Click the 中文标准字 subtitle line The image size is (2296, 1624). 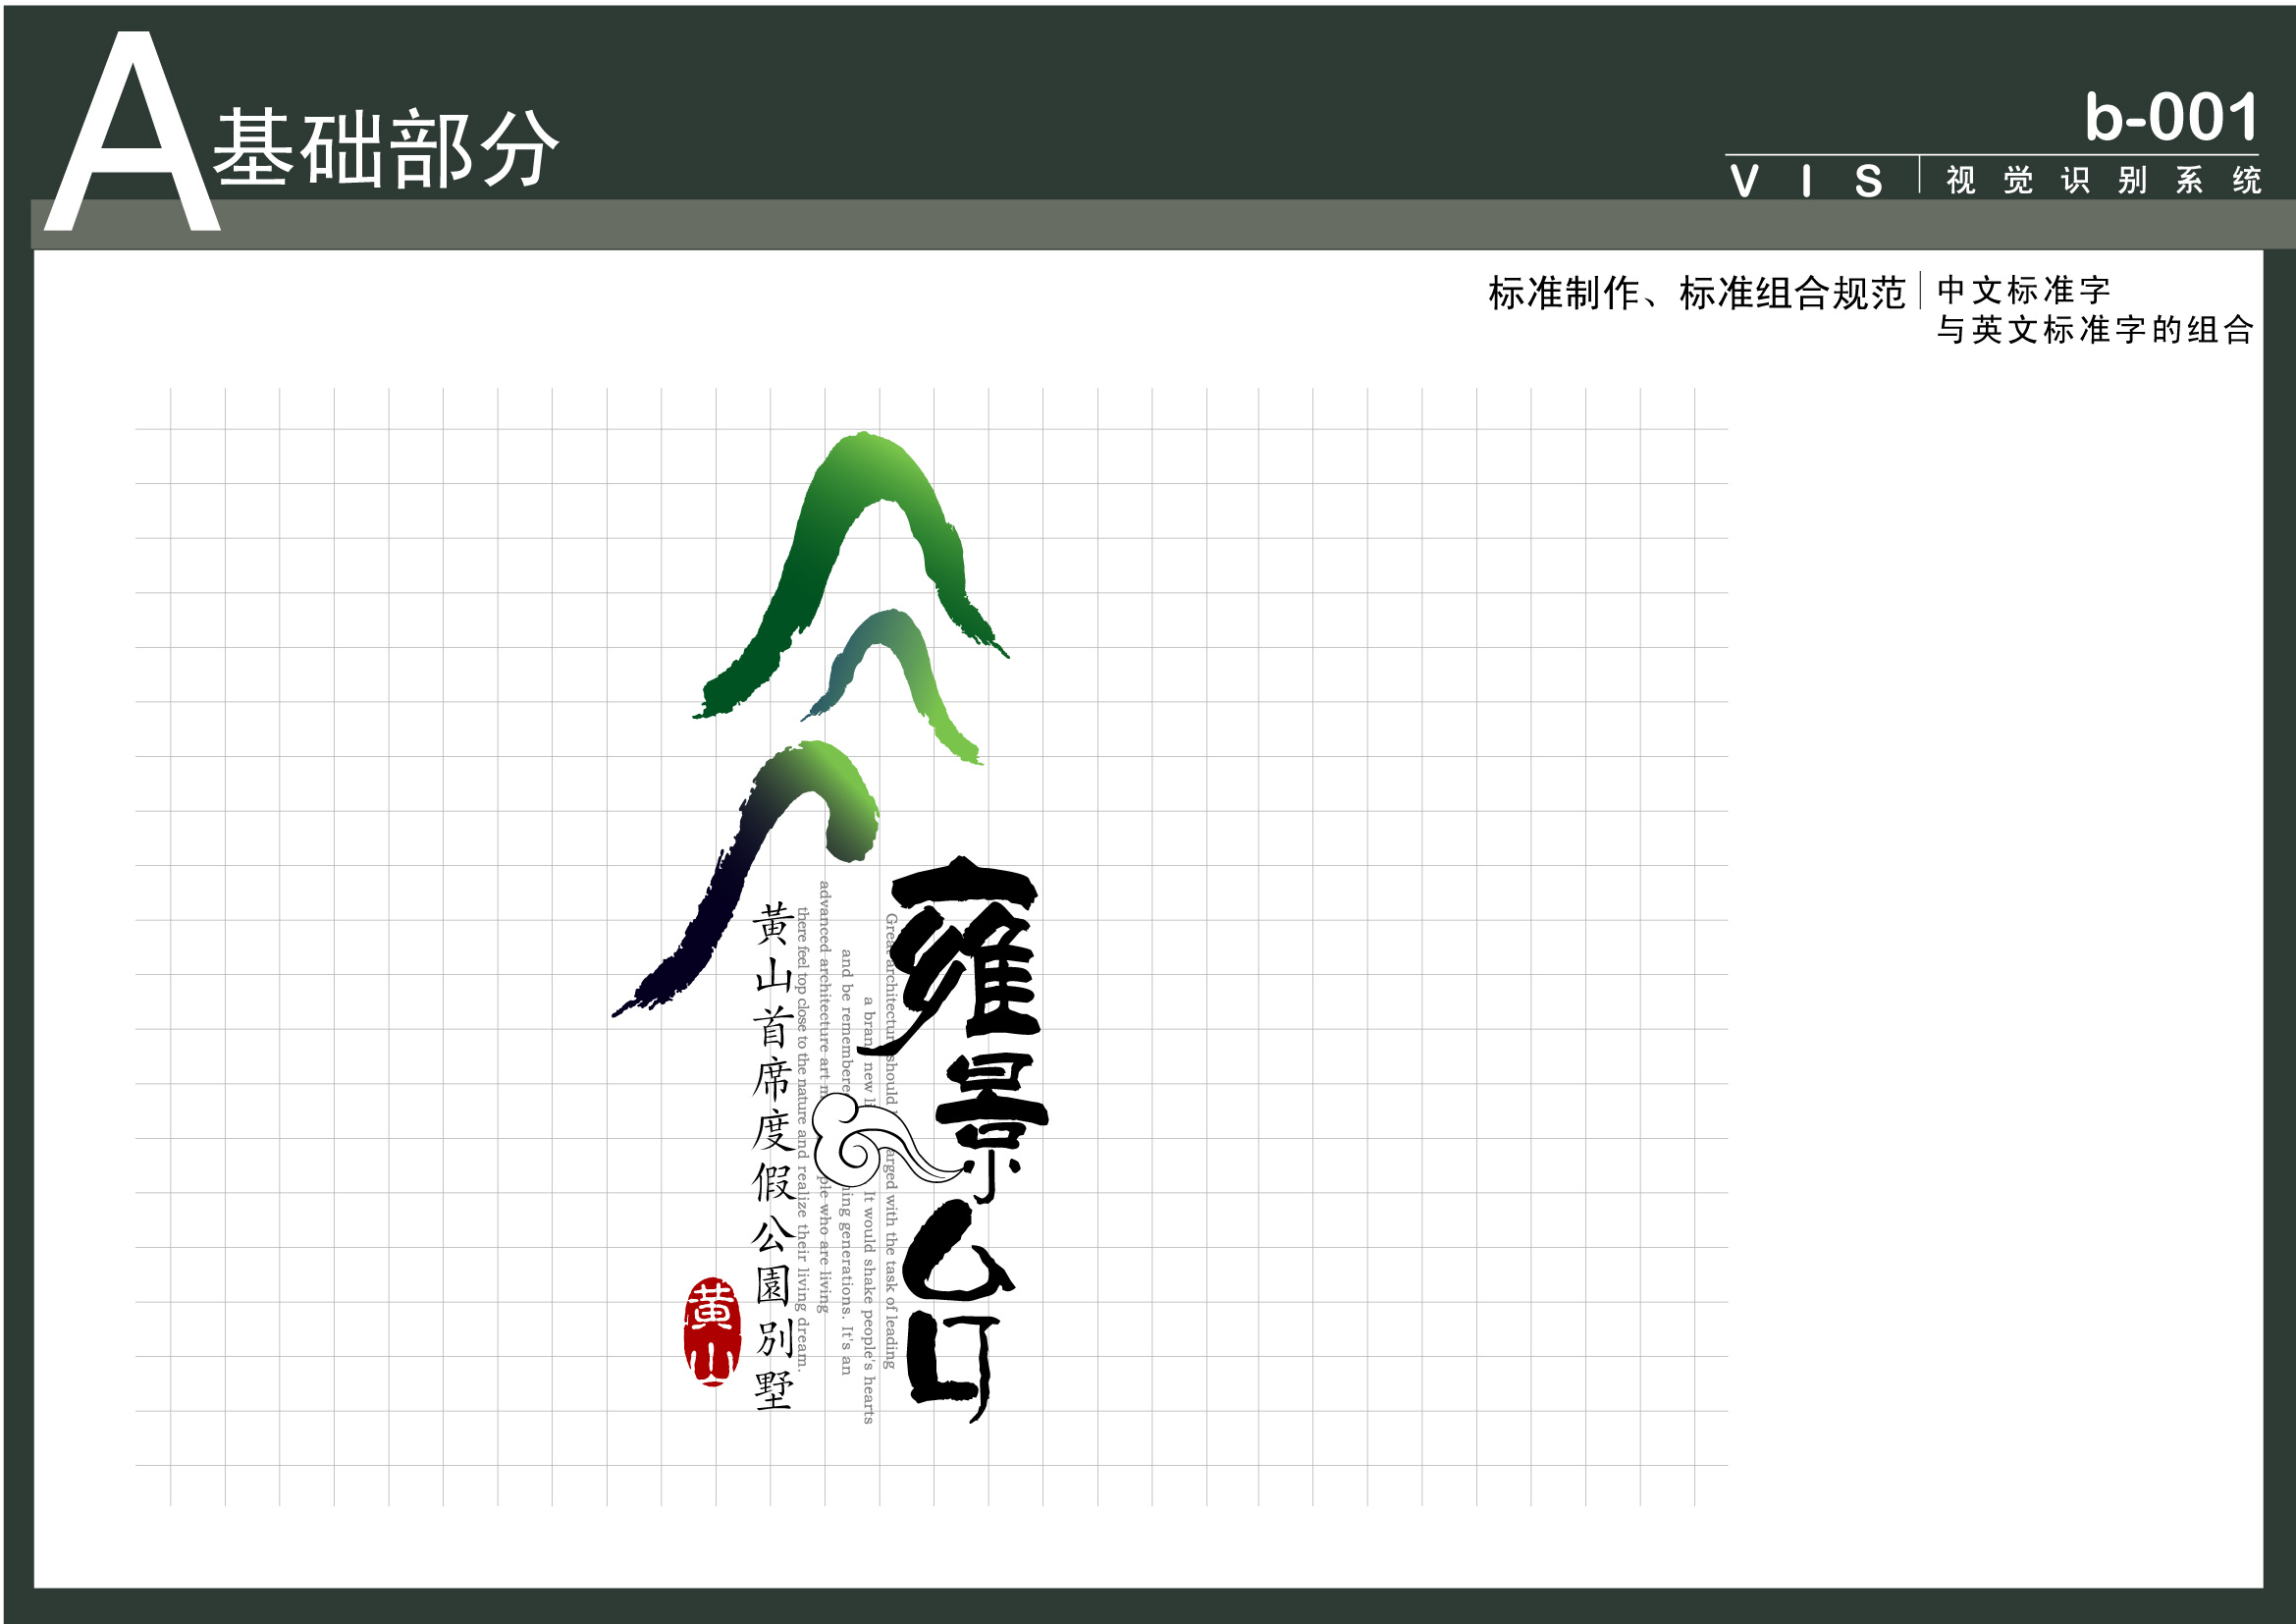2024,290
